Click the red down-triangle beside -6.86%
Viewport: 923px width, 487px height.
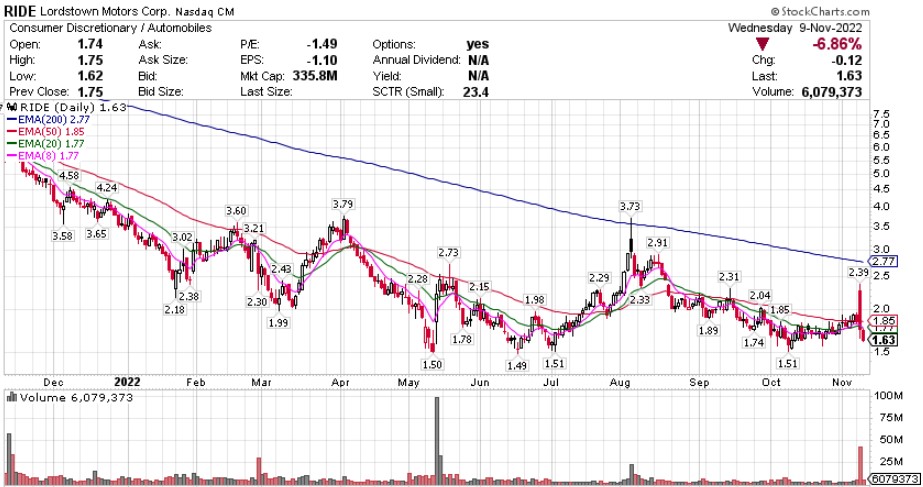pyautogui.click(x=762, y=44)
